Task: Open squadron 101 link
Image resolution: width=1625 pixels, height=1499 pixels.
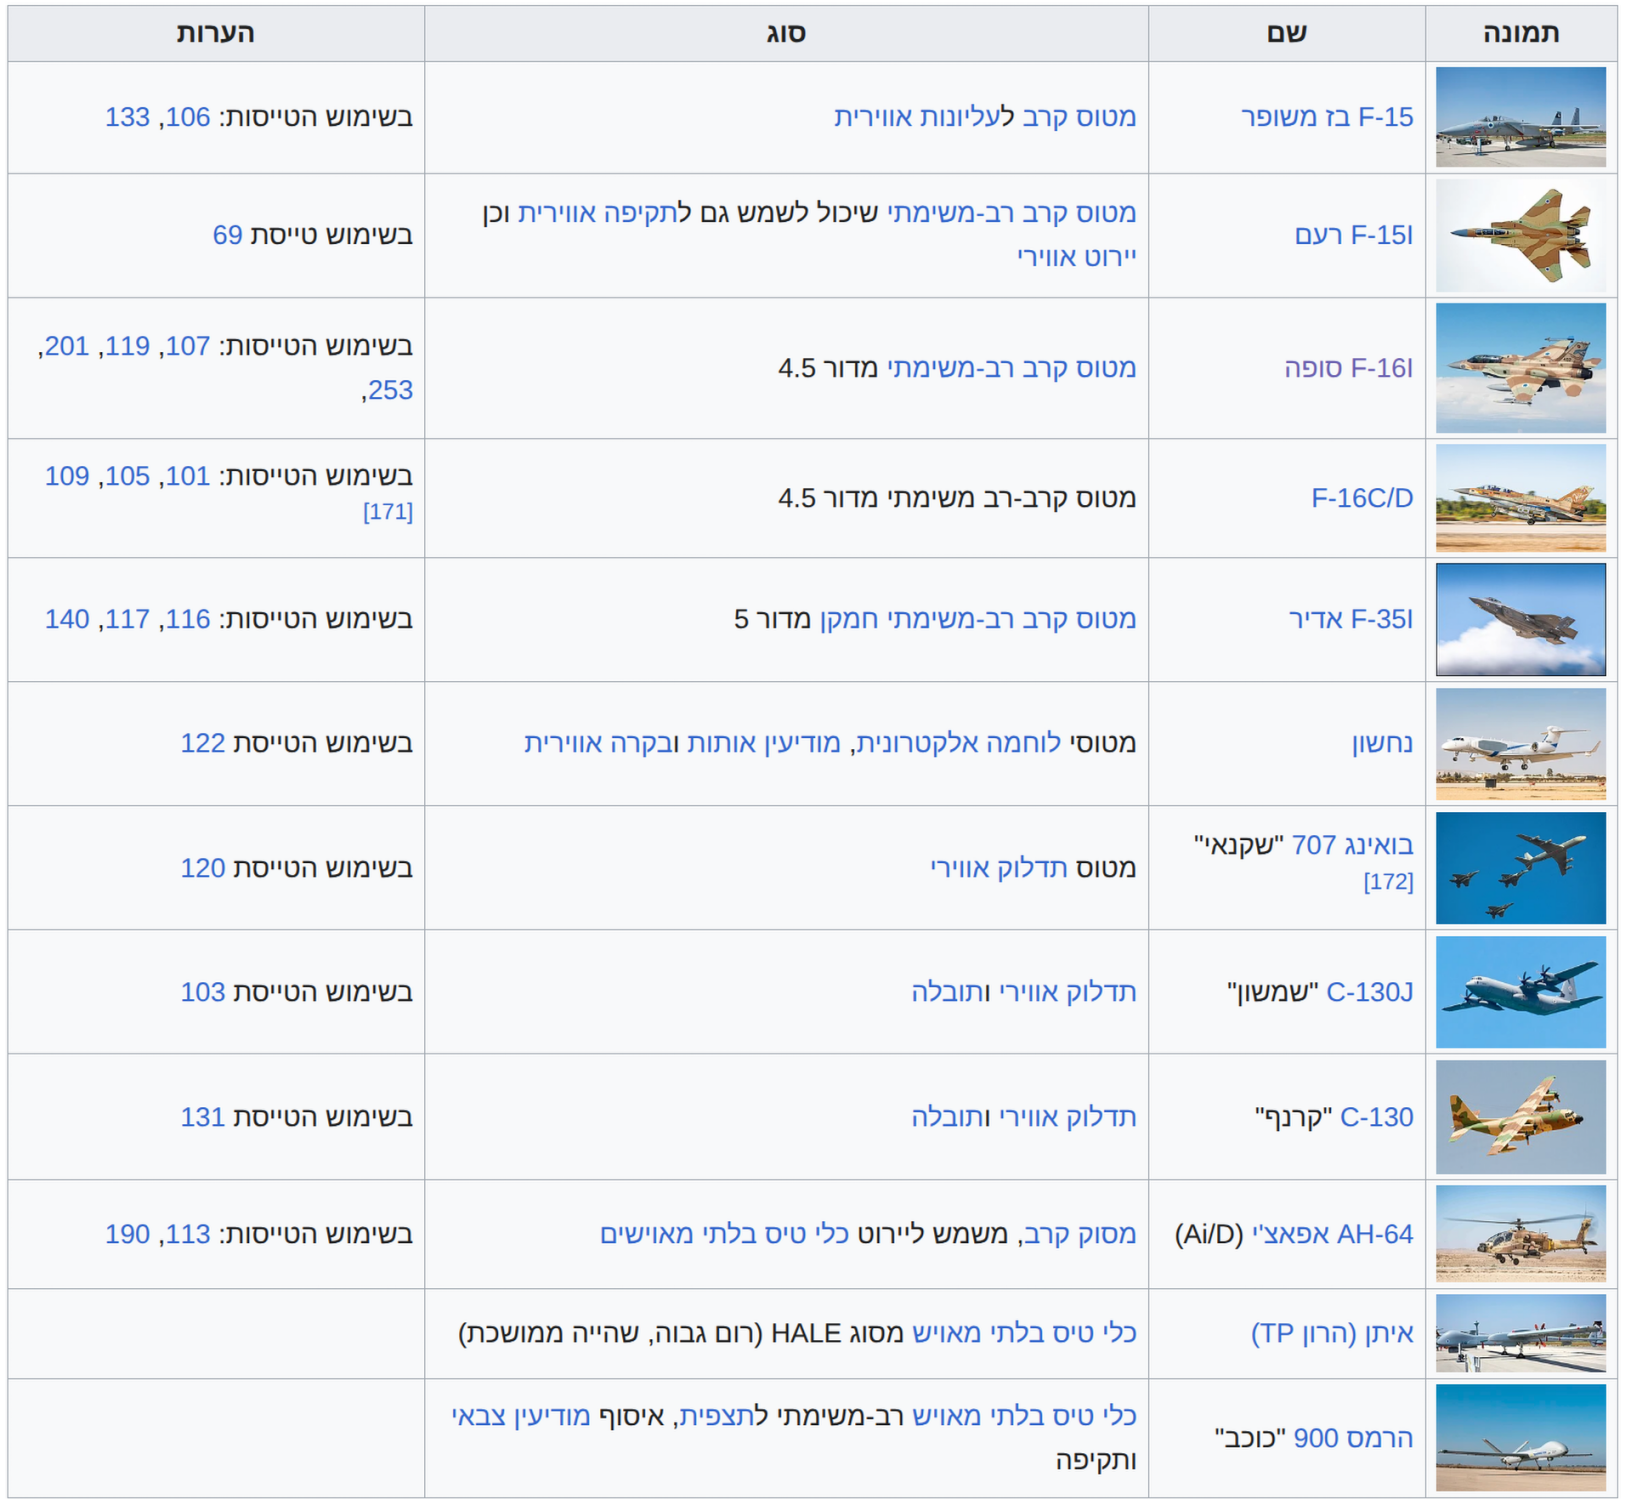Action: point(188,476)
